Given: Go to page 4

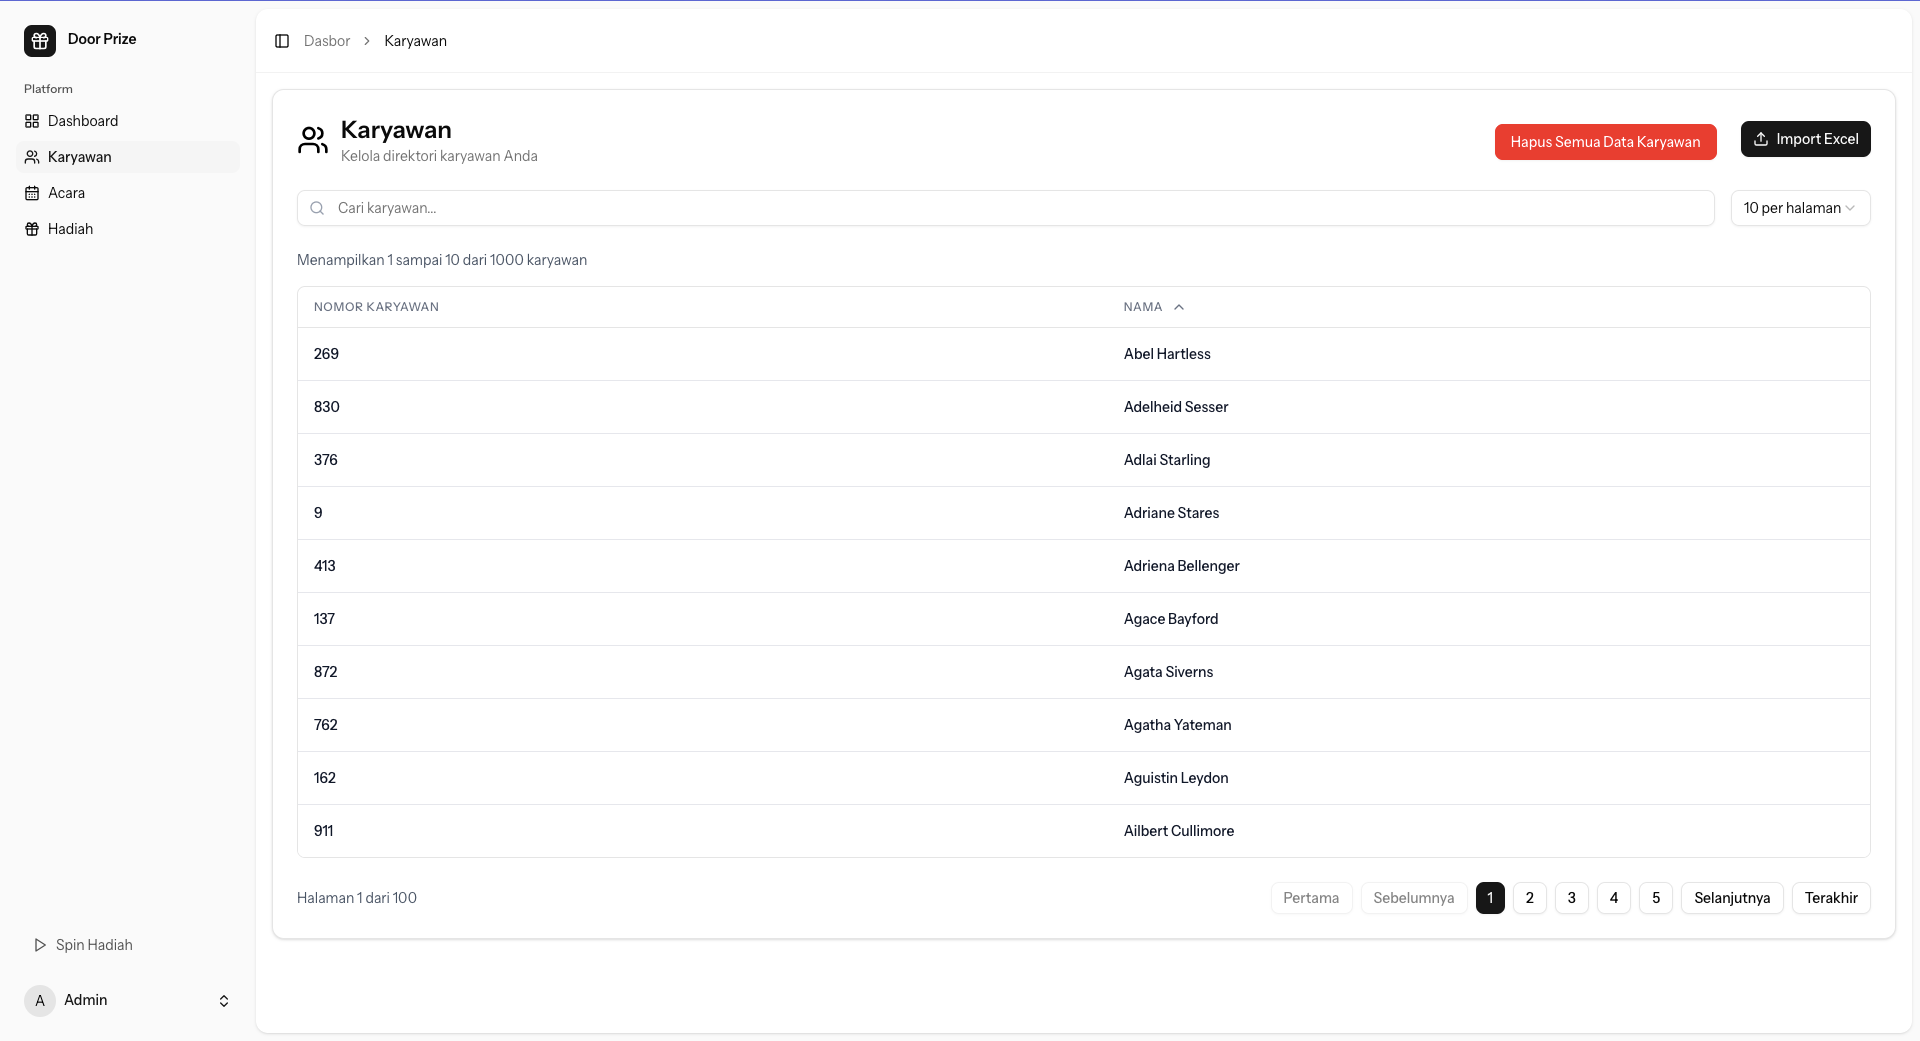Looking at the screenshot, I should (x=1613, y=898).
